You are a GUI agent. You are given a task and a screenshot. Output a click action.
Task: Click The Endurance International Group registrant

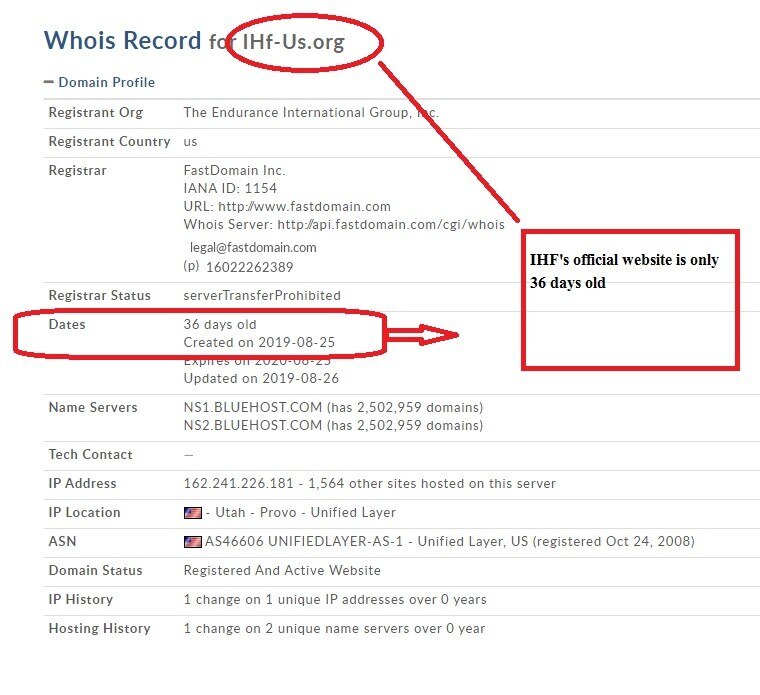(x=310, y=112)
